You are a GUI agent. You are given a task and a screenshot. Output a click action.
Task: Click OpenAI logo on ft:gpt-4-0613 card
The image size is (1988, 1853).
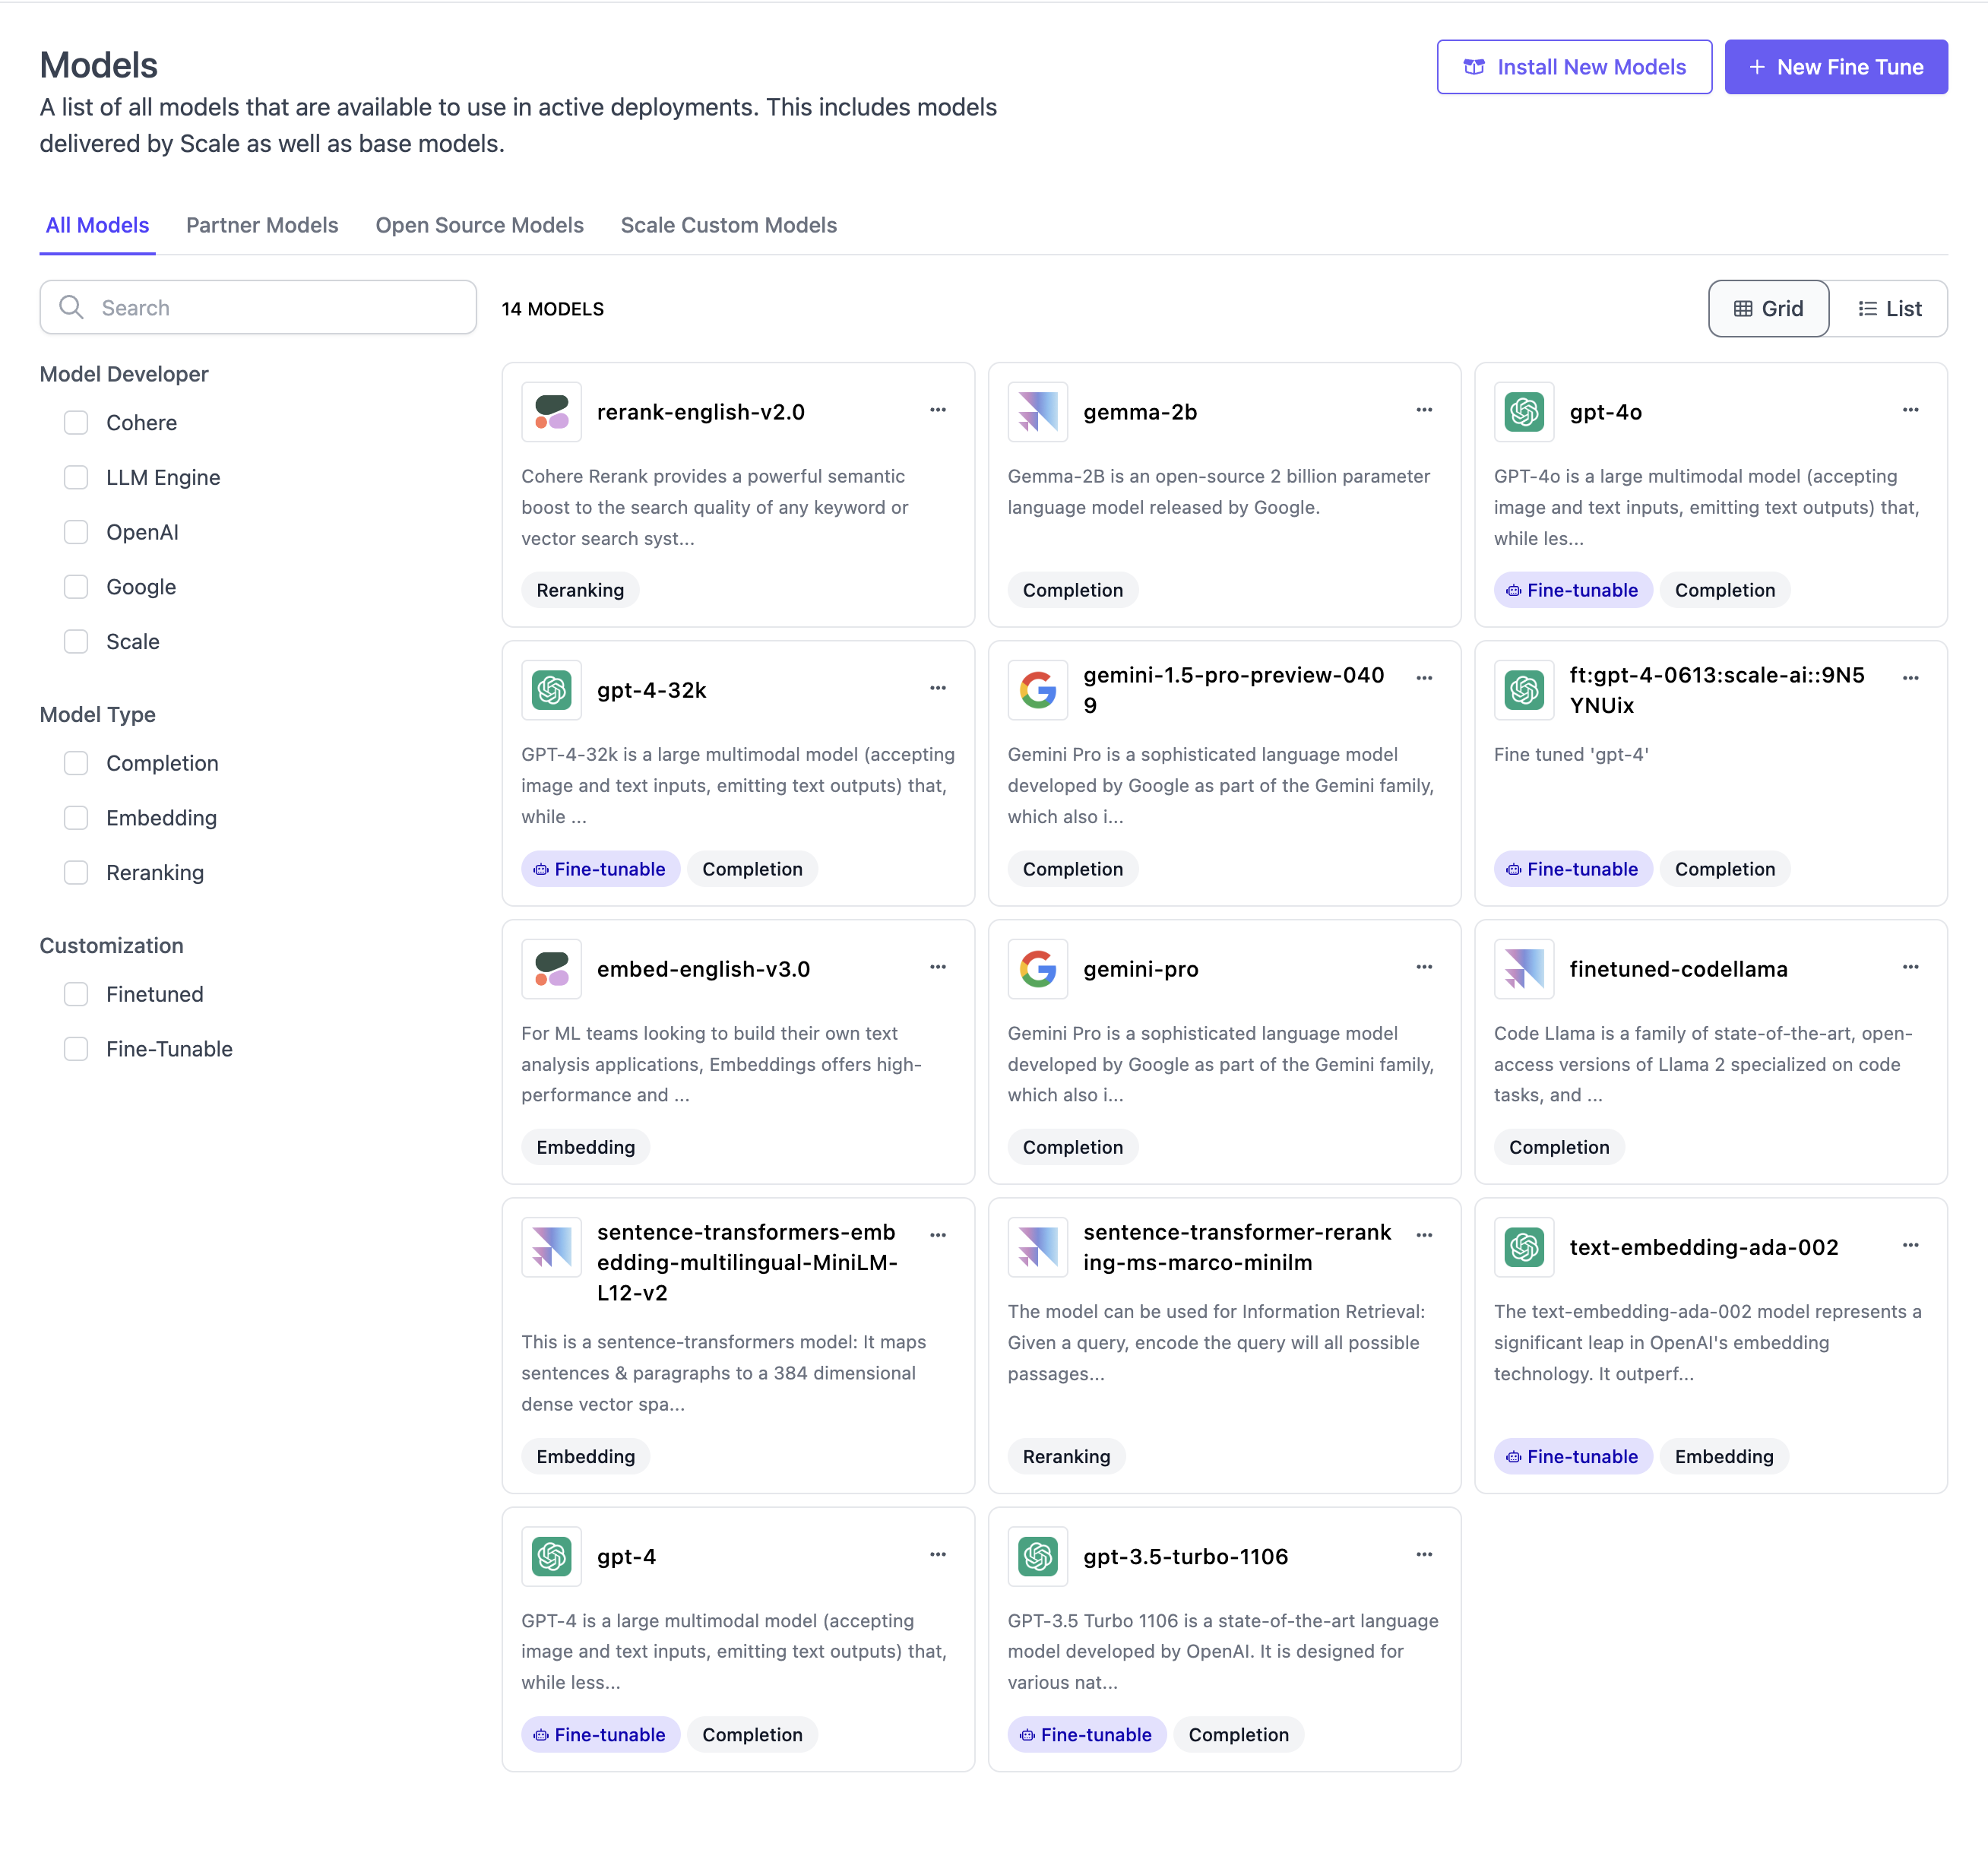tap(1524, 690)
